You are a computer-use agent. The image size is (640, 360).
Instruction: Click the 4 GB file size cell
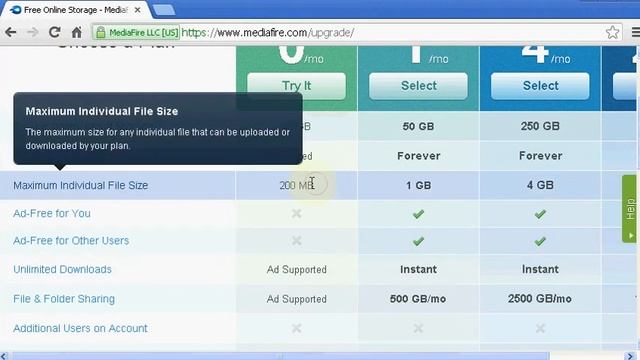pyautogui.click(x=540, y=185)
